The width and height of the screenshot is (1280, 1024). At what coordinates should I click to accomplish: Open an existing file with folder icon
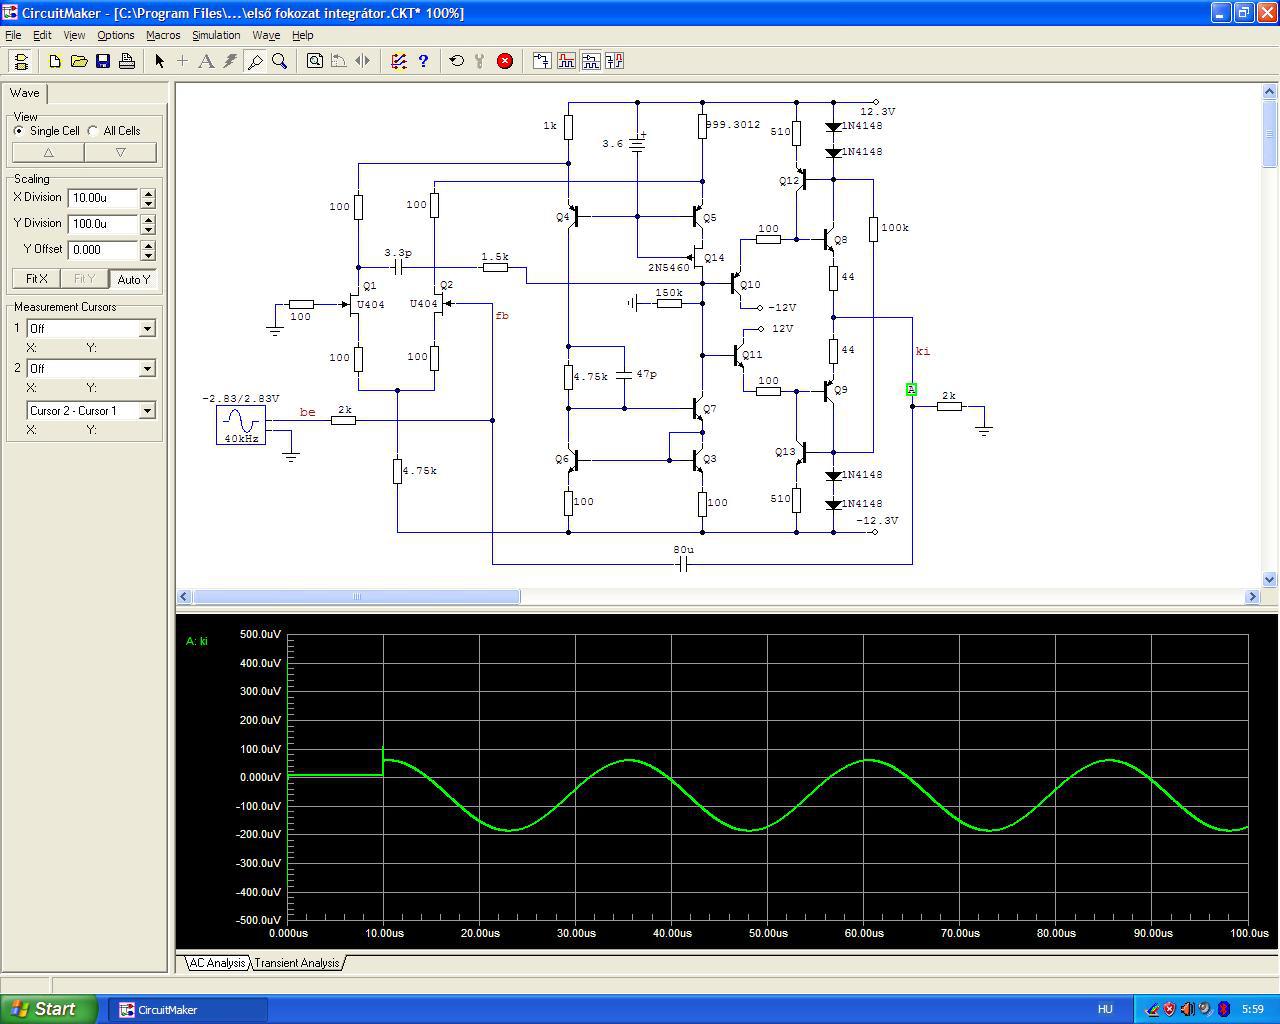pos(79,61)
